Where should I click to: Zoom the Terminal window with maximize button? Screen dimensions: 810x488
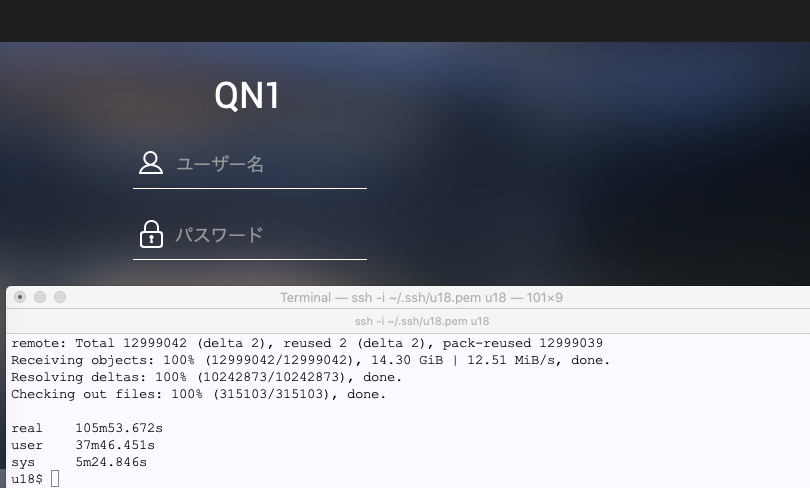(60, 297)
